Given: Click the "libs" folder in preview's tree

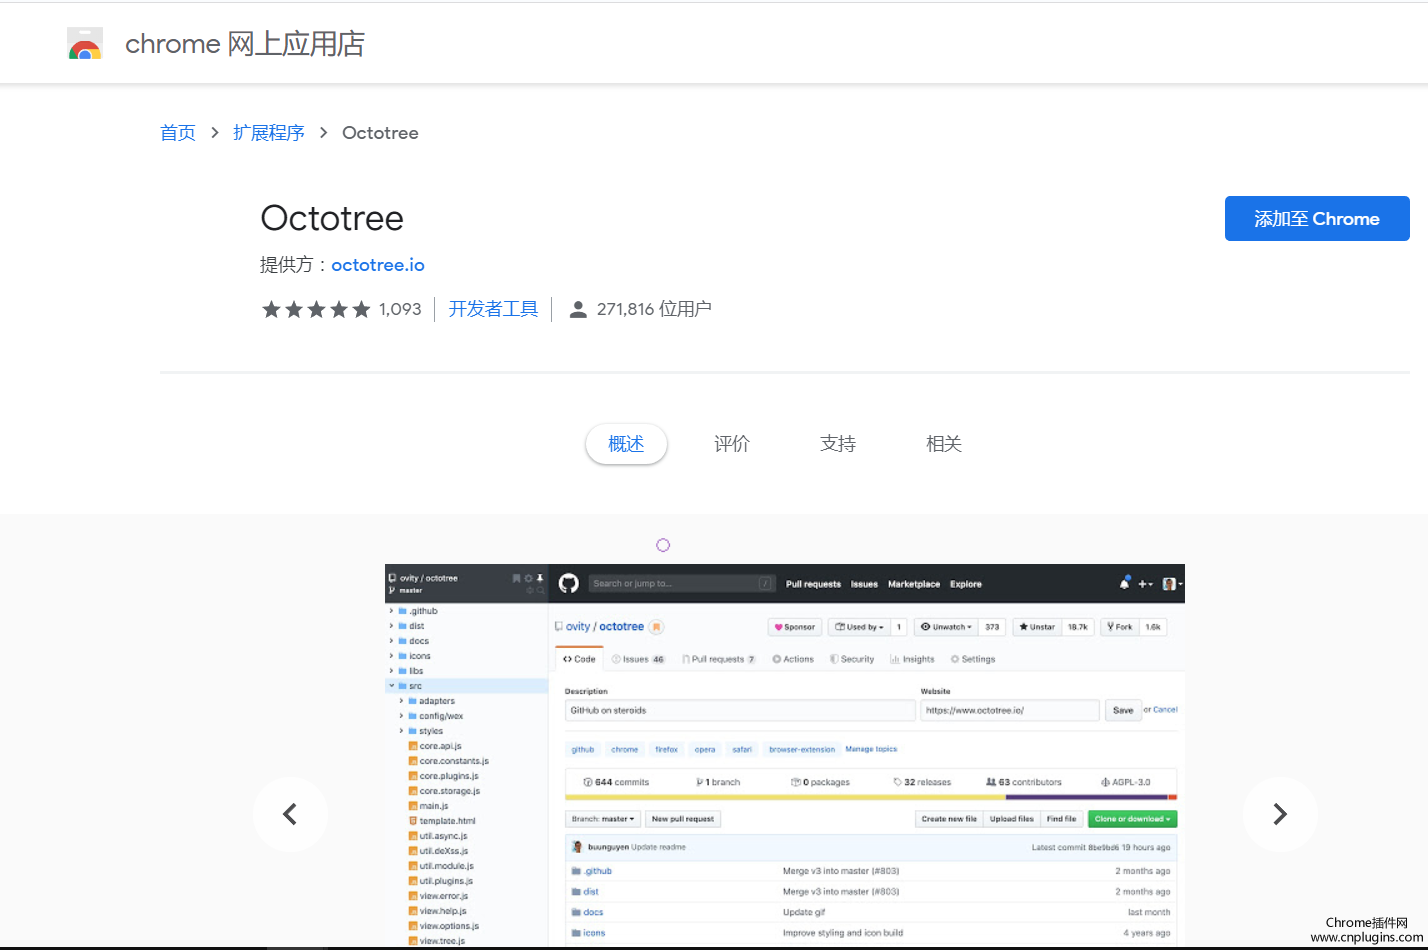Looking at the screenshot, I should pyautogui.click(x=416, y=671).
